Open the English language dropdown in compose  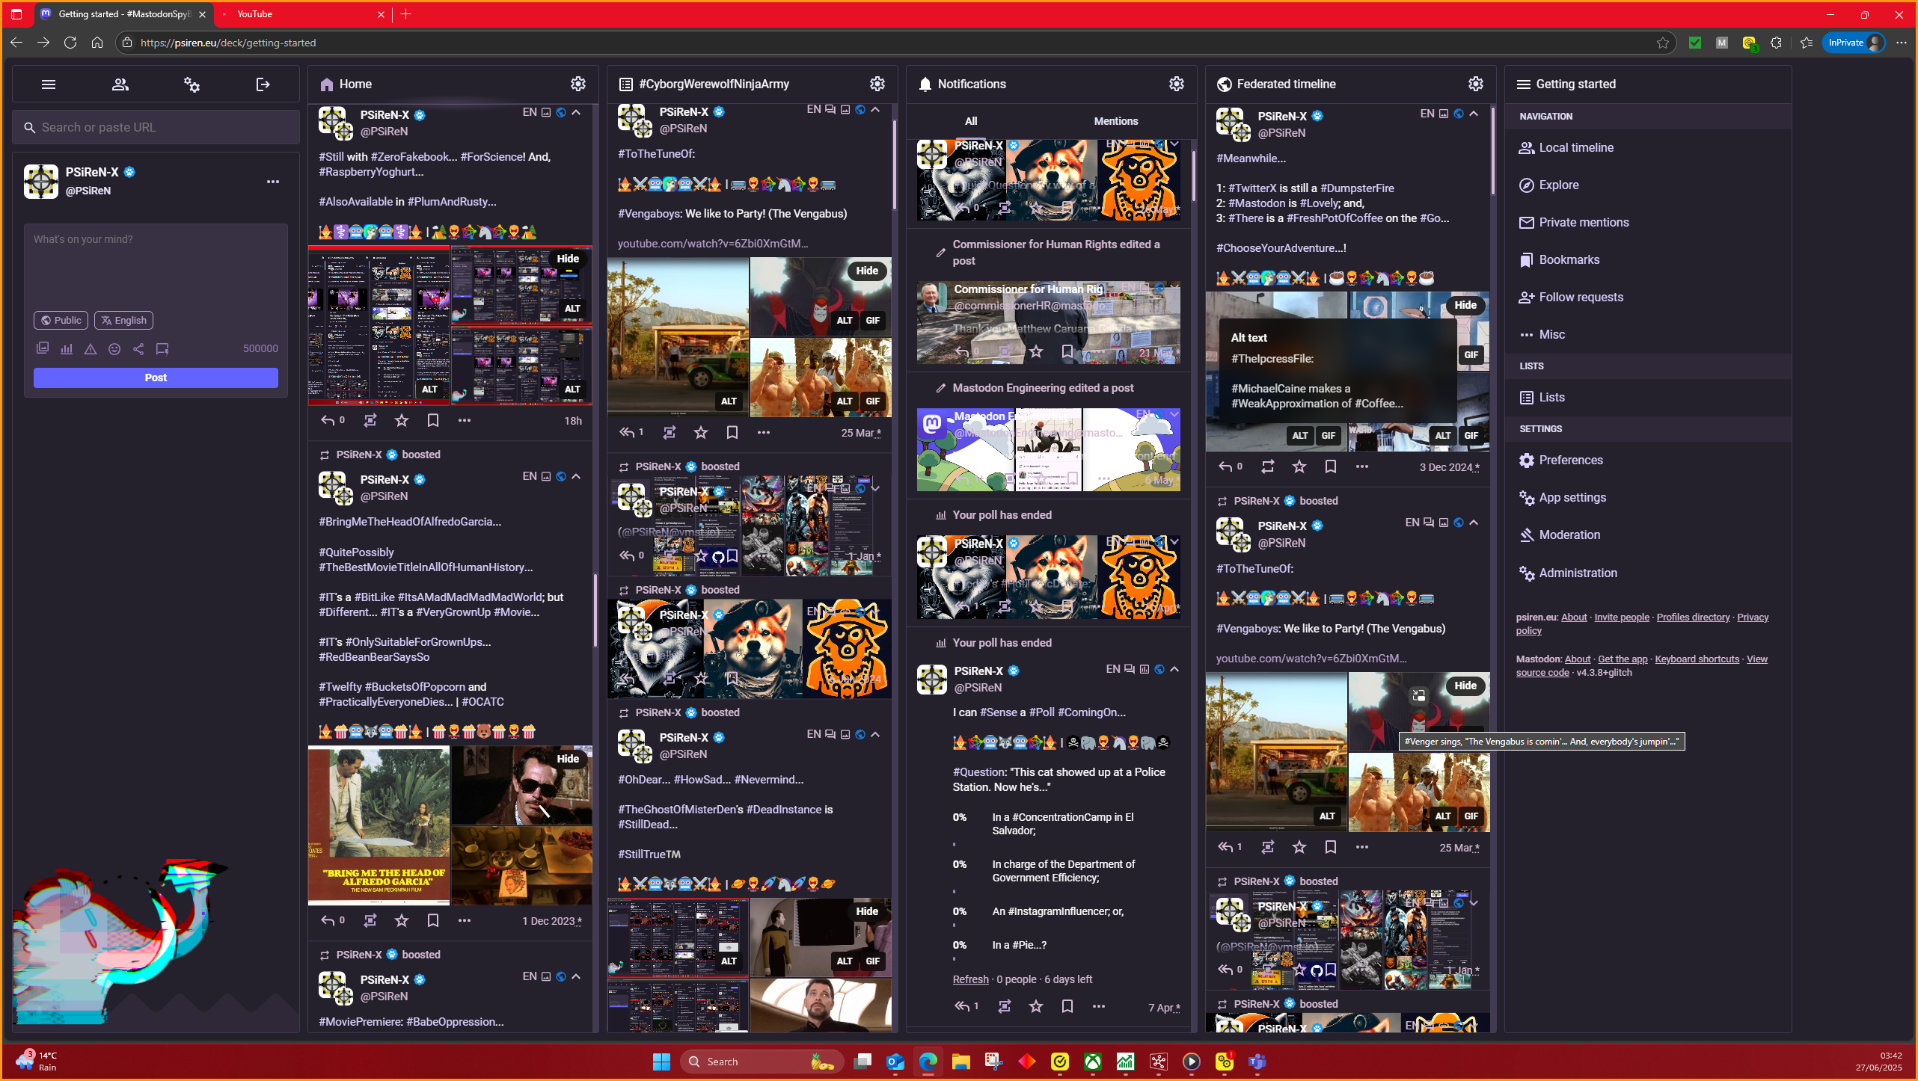124,321
